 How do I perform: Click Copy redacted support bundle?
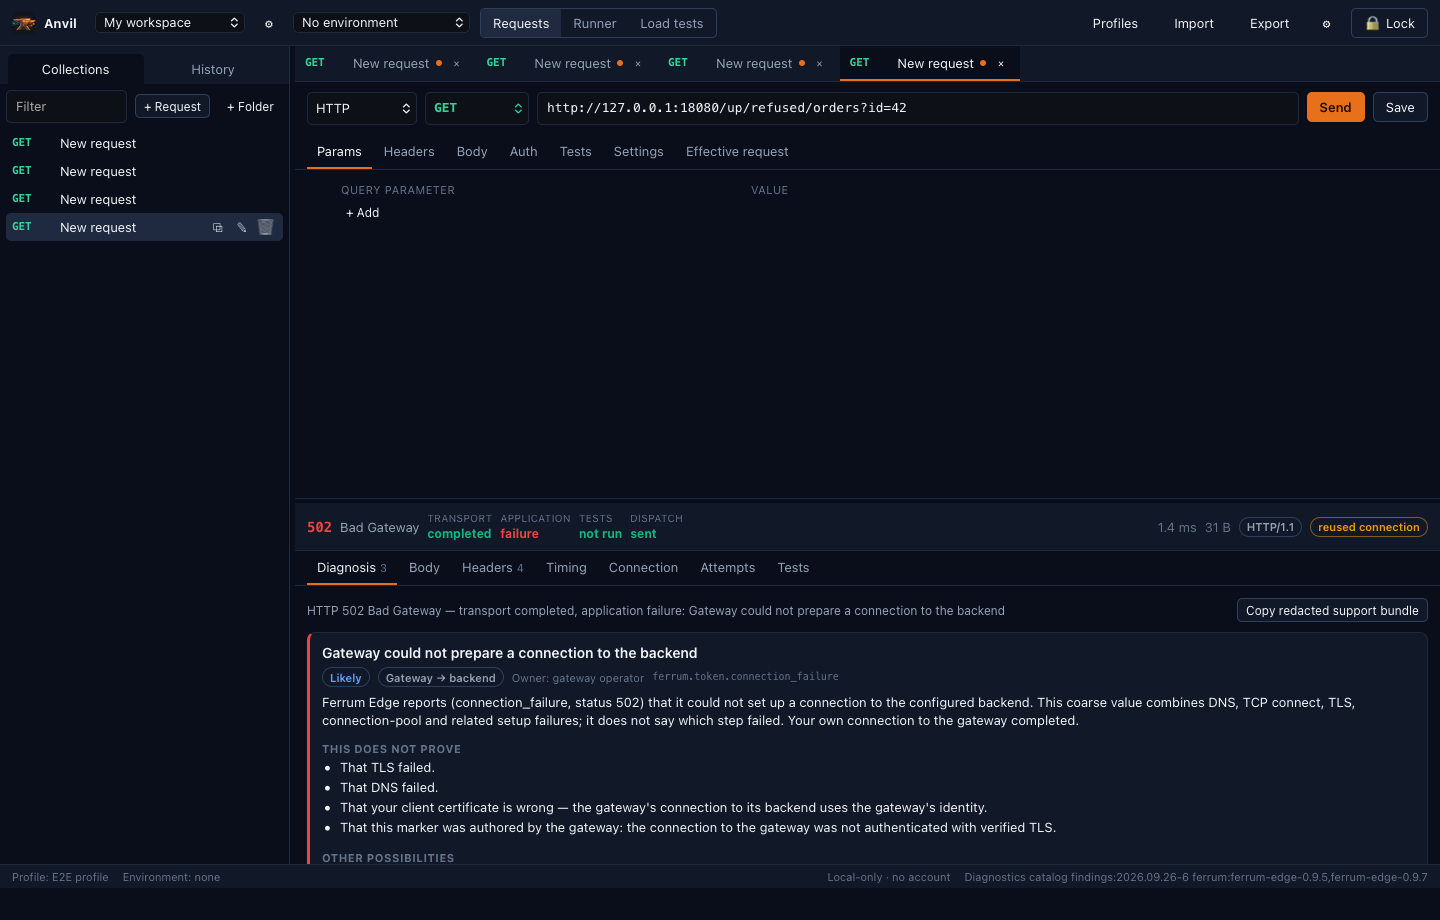(1332, 611)
